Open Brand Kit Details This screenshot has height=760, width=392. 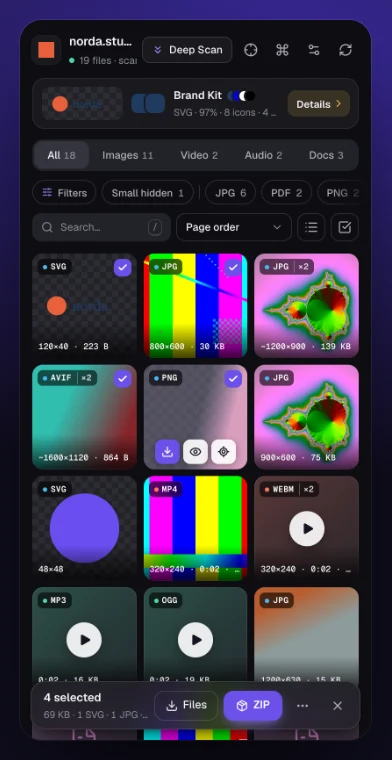click(x=319, y=104)
